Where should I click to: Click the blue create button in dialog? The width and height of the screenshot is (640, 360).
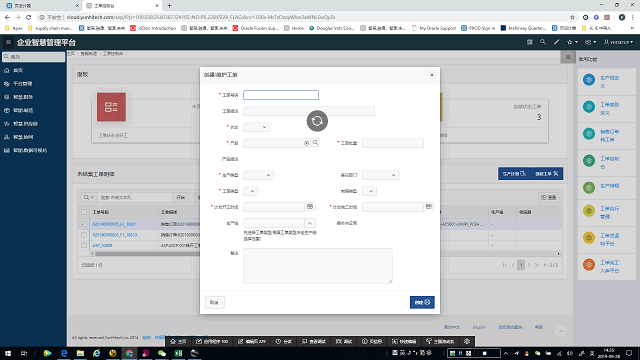click(x=422, y=302)
